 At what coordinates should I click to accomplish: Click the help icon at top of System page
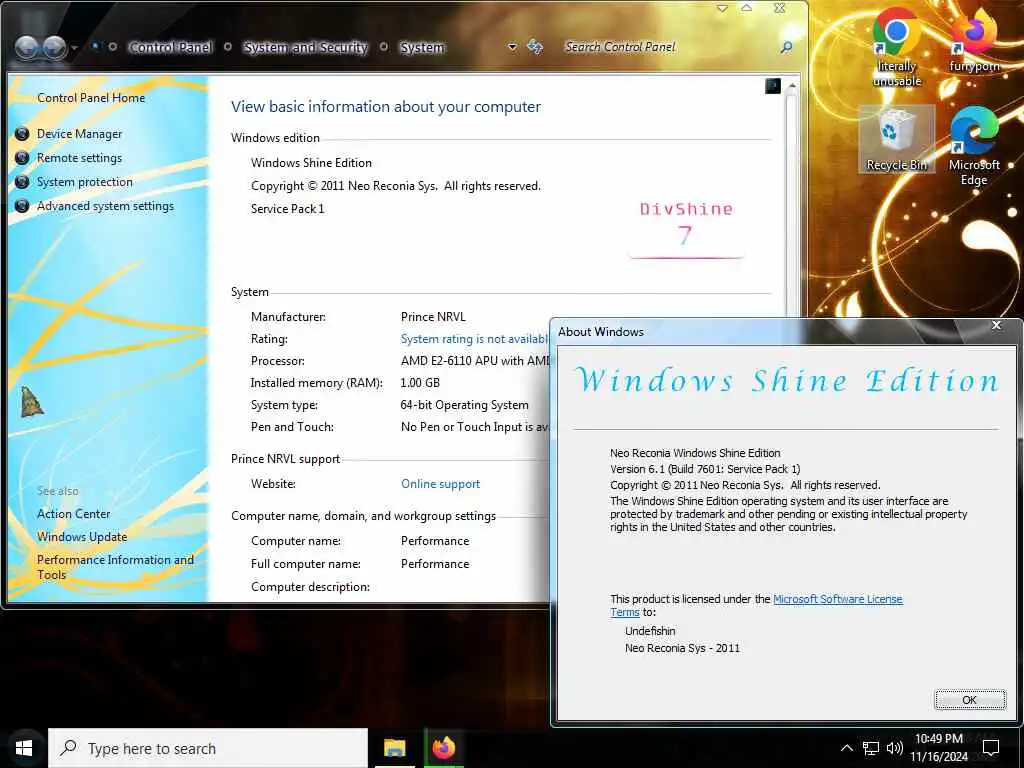coord(773,86)
